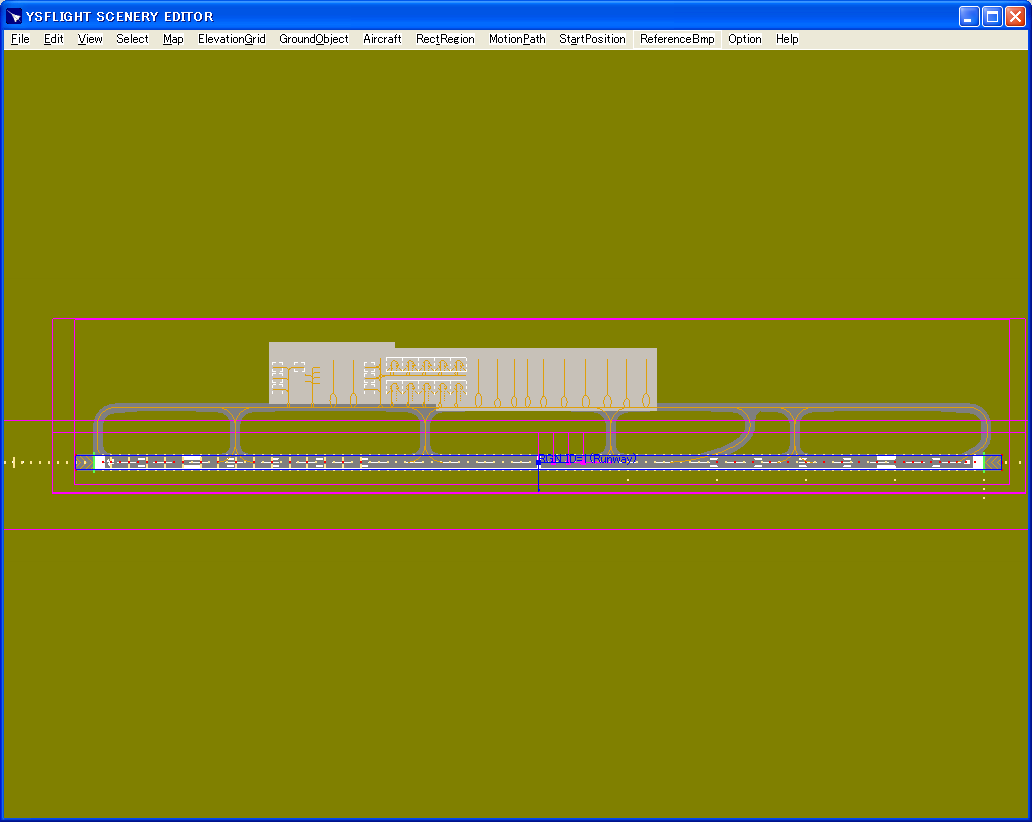Close the Scenery Editor window
This screenshot has height=822, width=1032.
click(x=1016, y=16)
